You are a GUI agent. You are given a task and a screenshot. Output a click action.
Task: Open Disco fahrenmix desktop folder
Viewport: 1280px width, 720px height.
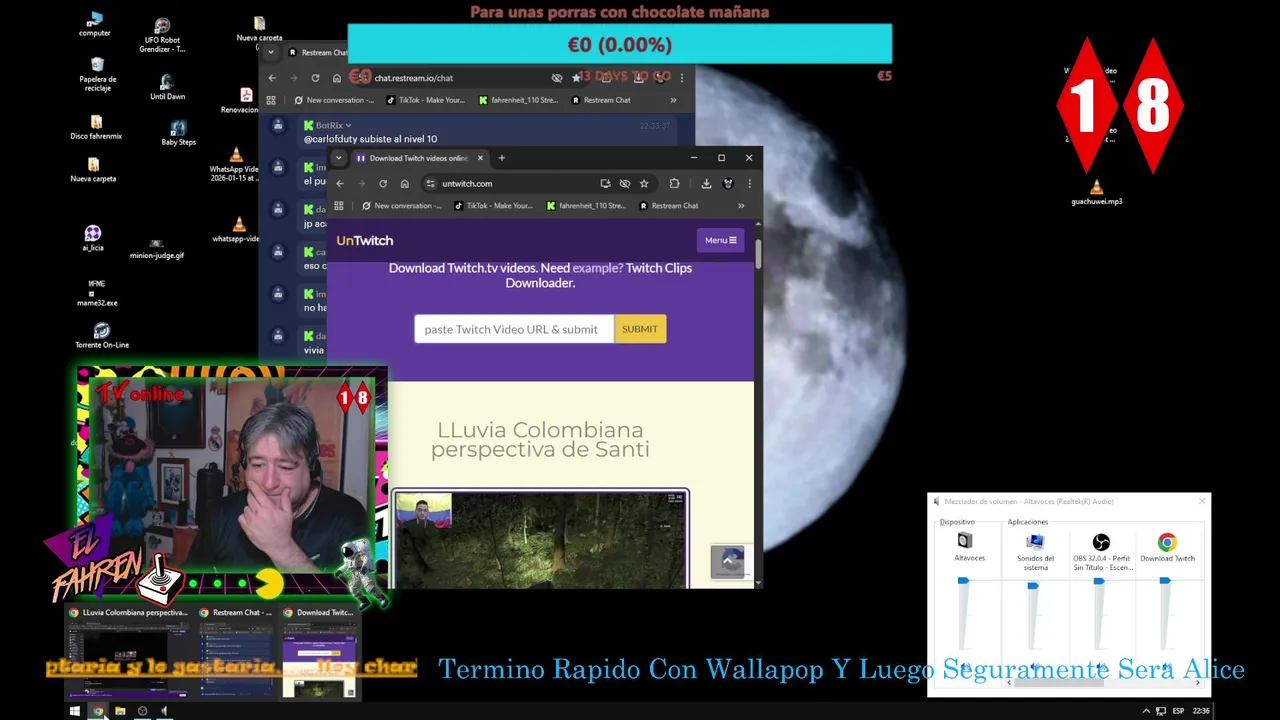96,127
